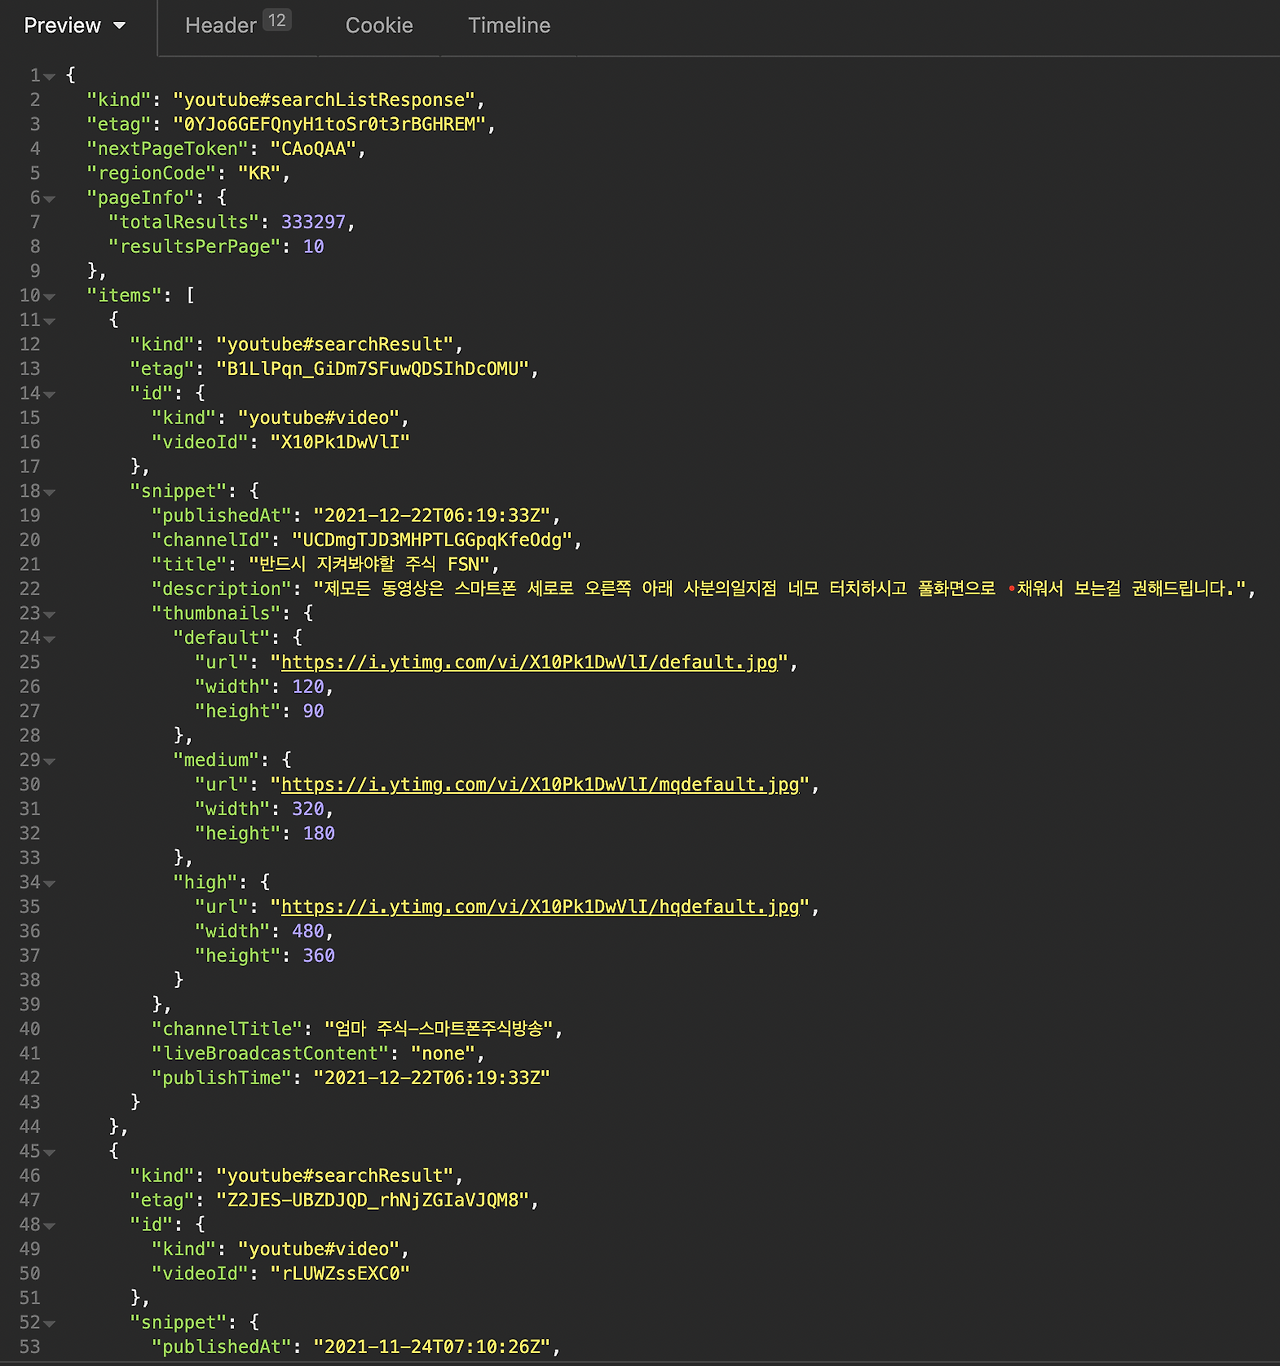Viewport: 1280px width, 1366px height.
Task: Click the "youtube#searchResult" value on line 46
Action: [x=335, y=1176]
